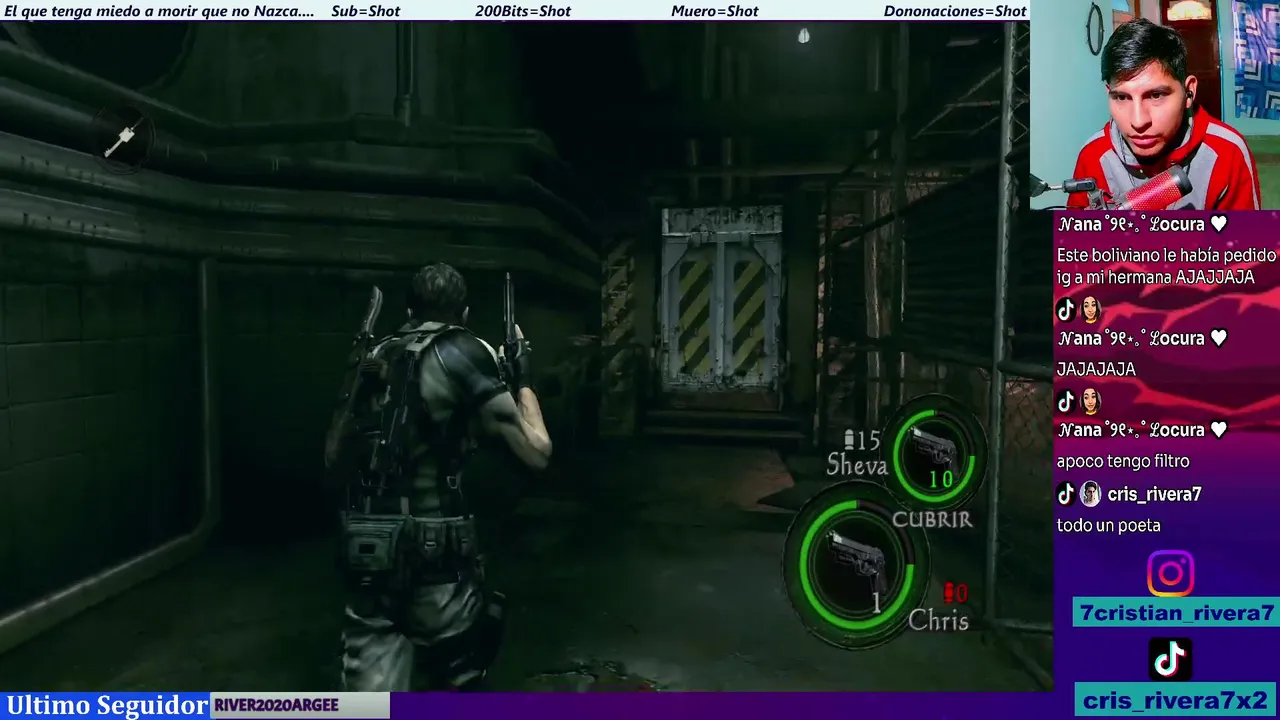Open the Instagram logo icon
Image resolution: width=1280 pixels, height=720 pixels.
point(1170,574)
